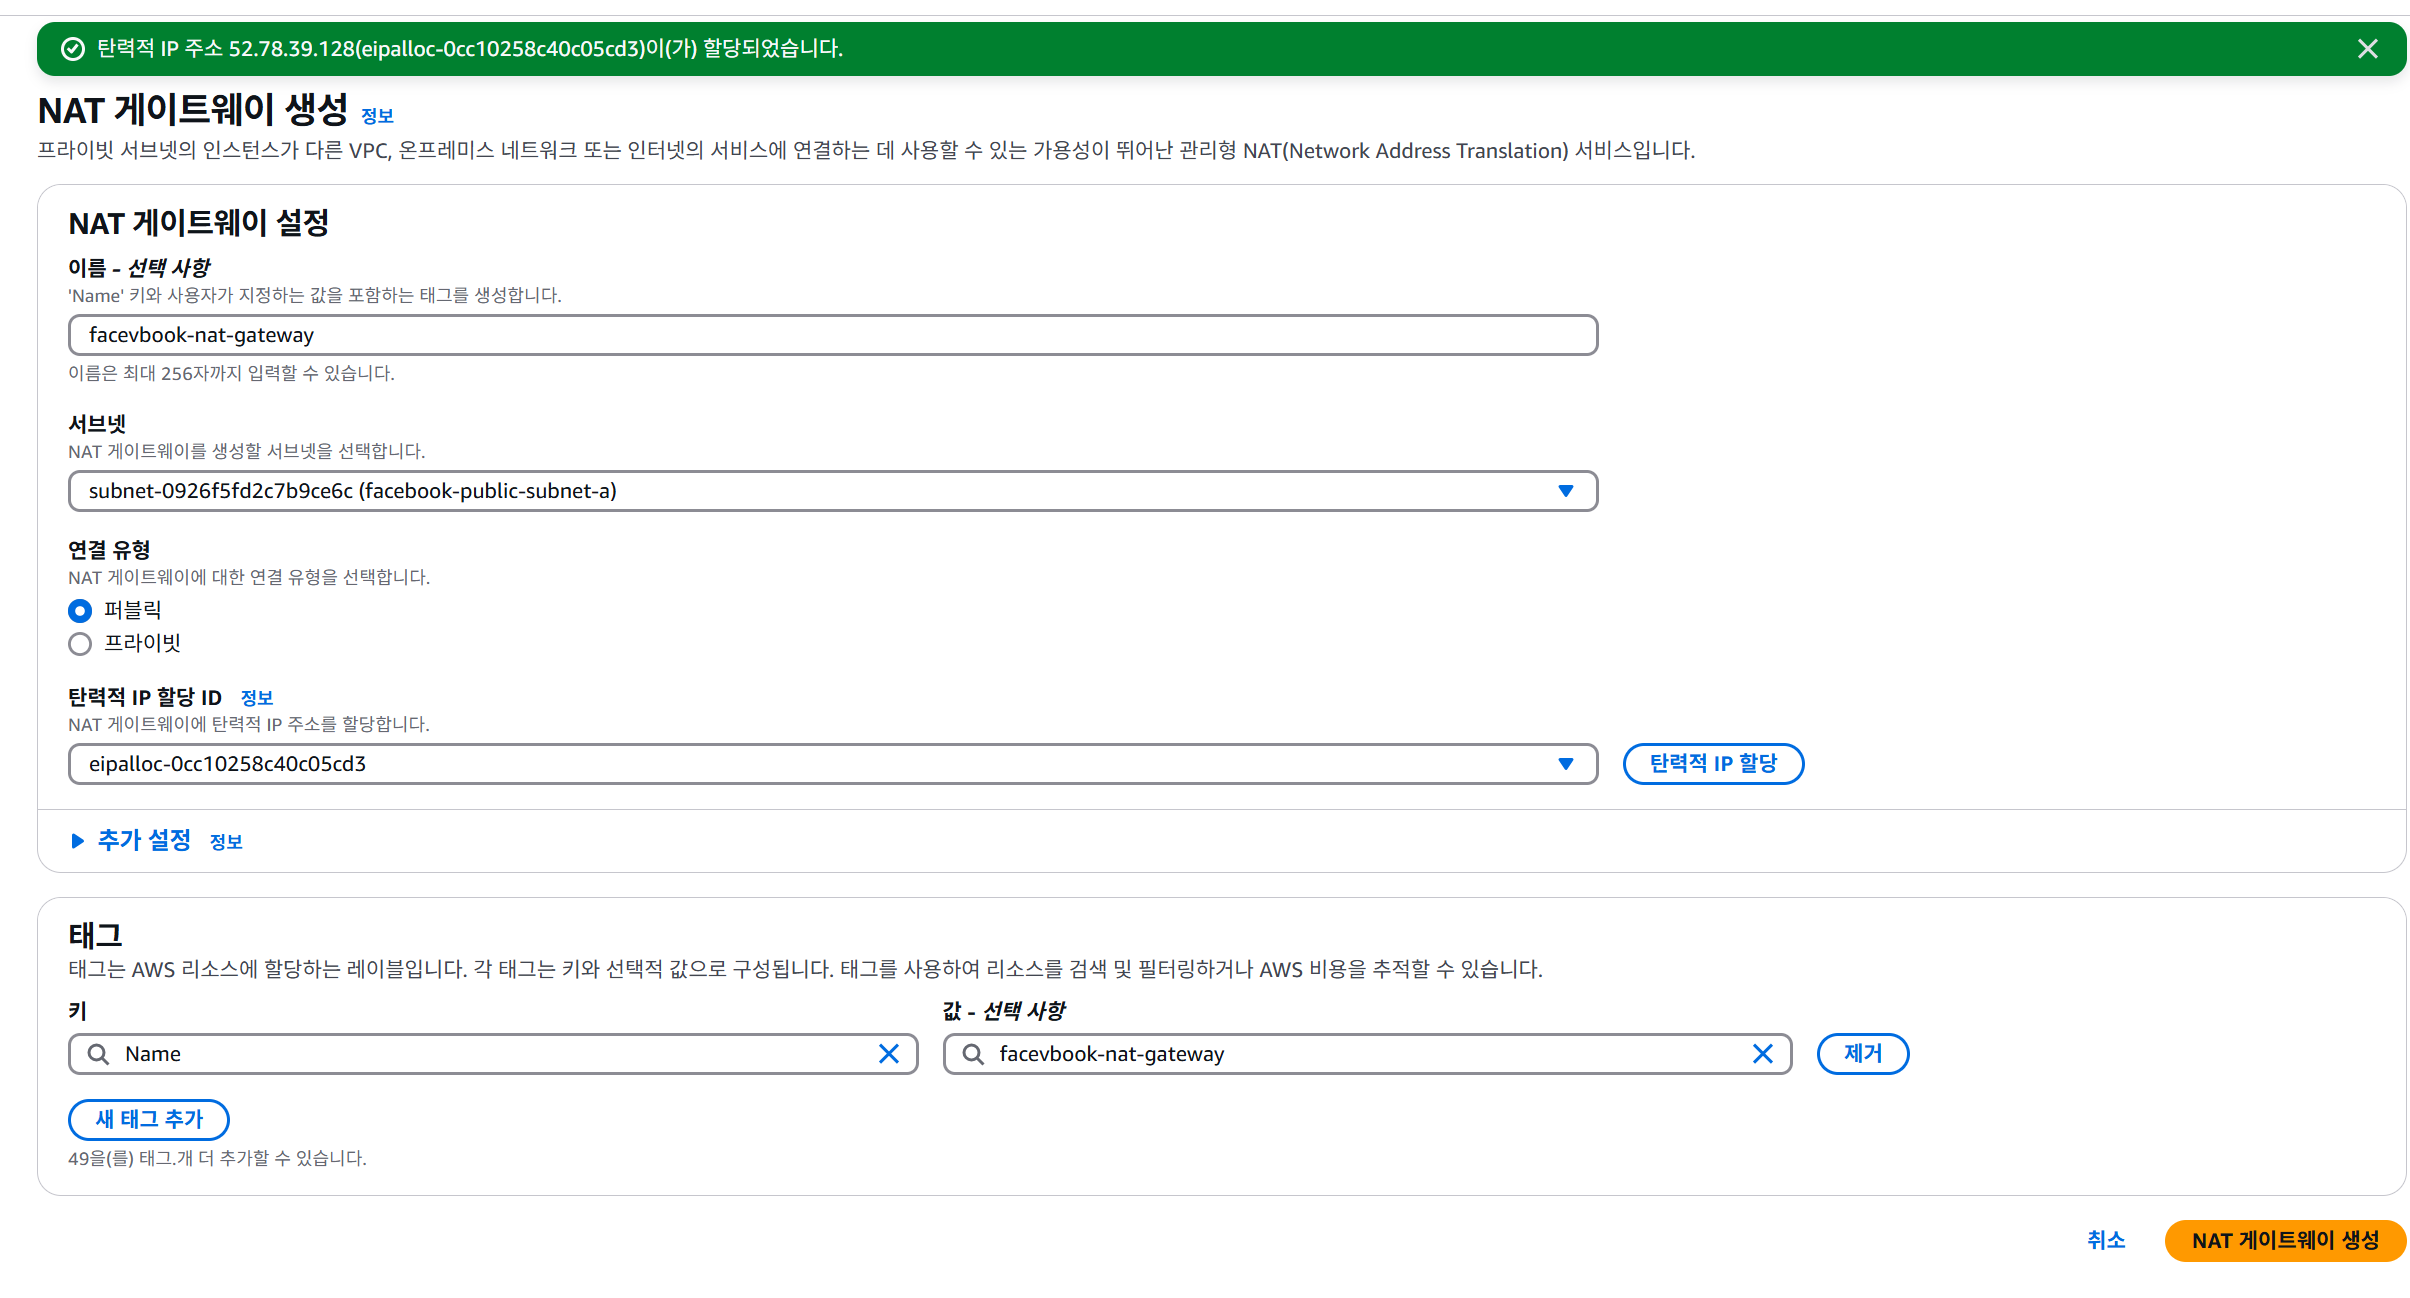Remove the tag with 제거 button
The image size is (2410, 1298).
[x=1862, y=1054]
